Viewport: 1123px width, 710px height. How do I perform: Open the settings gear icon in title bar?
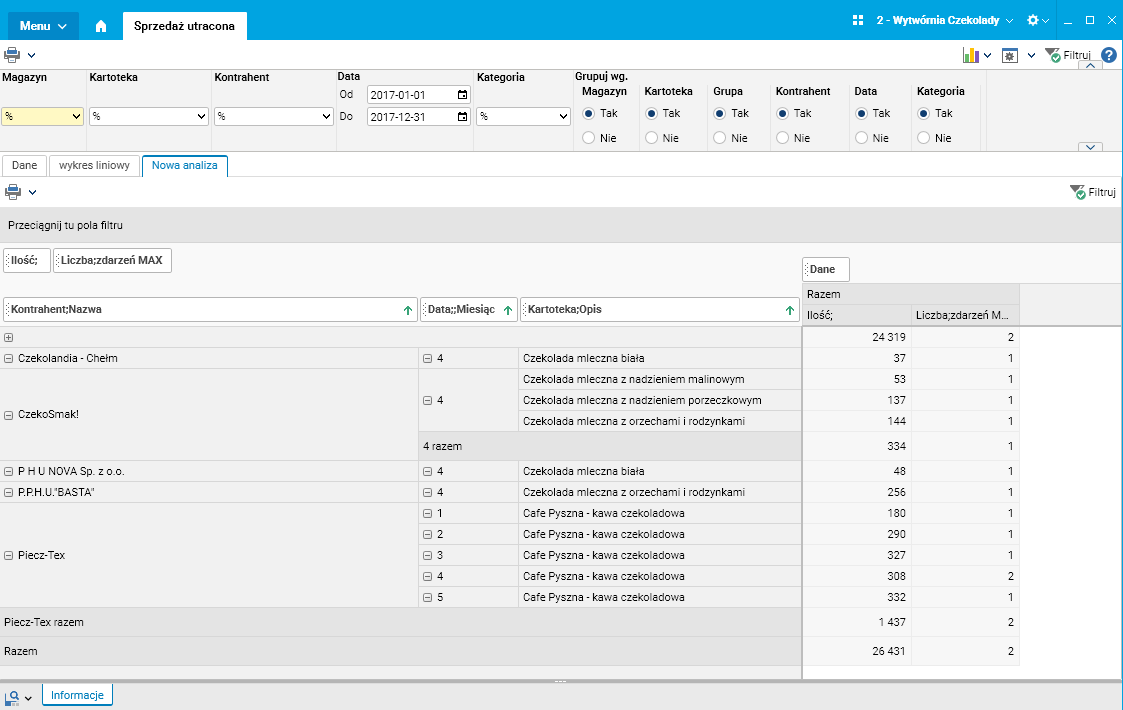pos(1033,20)
